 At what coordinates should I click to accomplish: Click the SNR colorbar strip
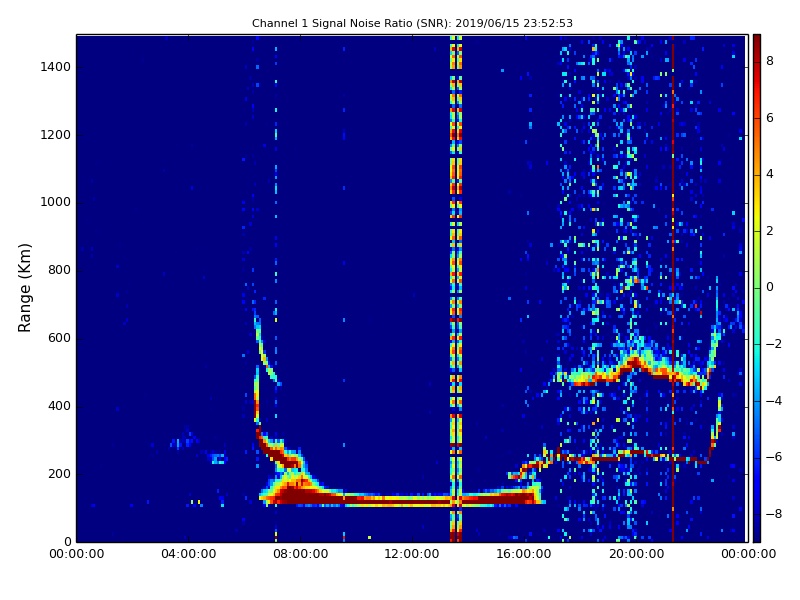(757, 288)
